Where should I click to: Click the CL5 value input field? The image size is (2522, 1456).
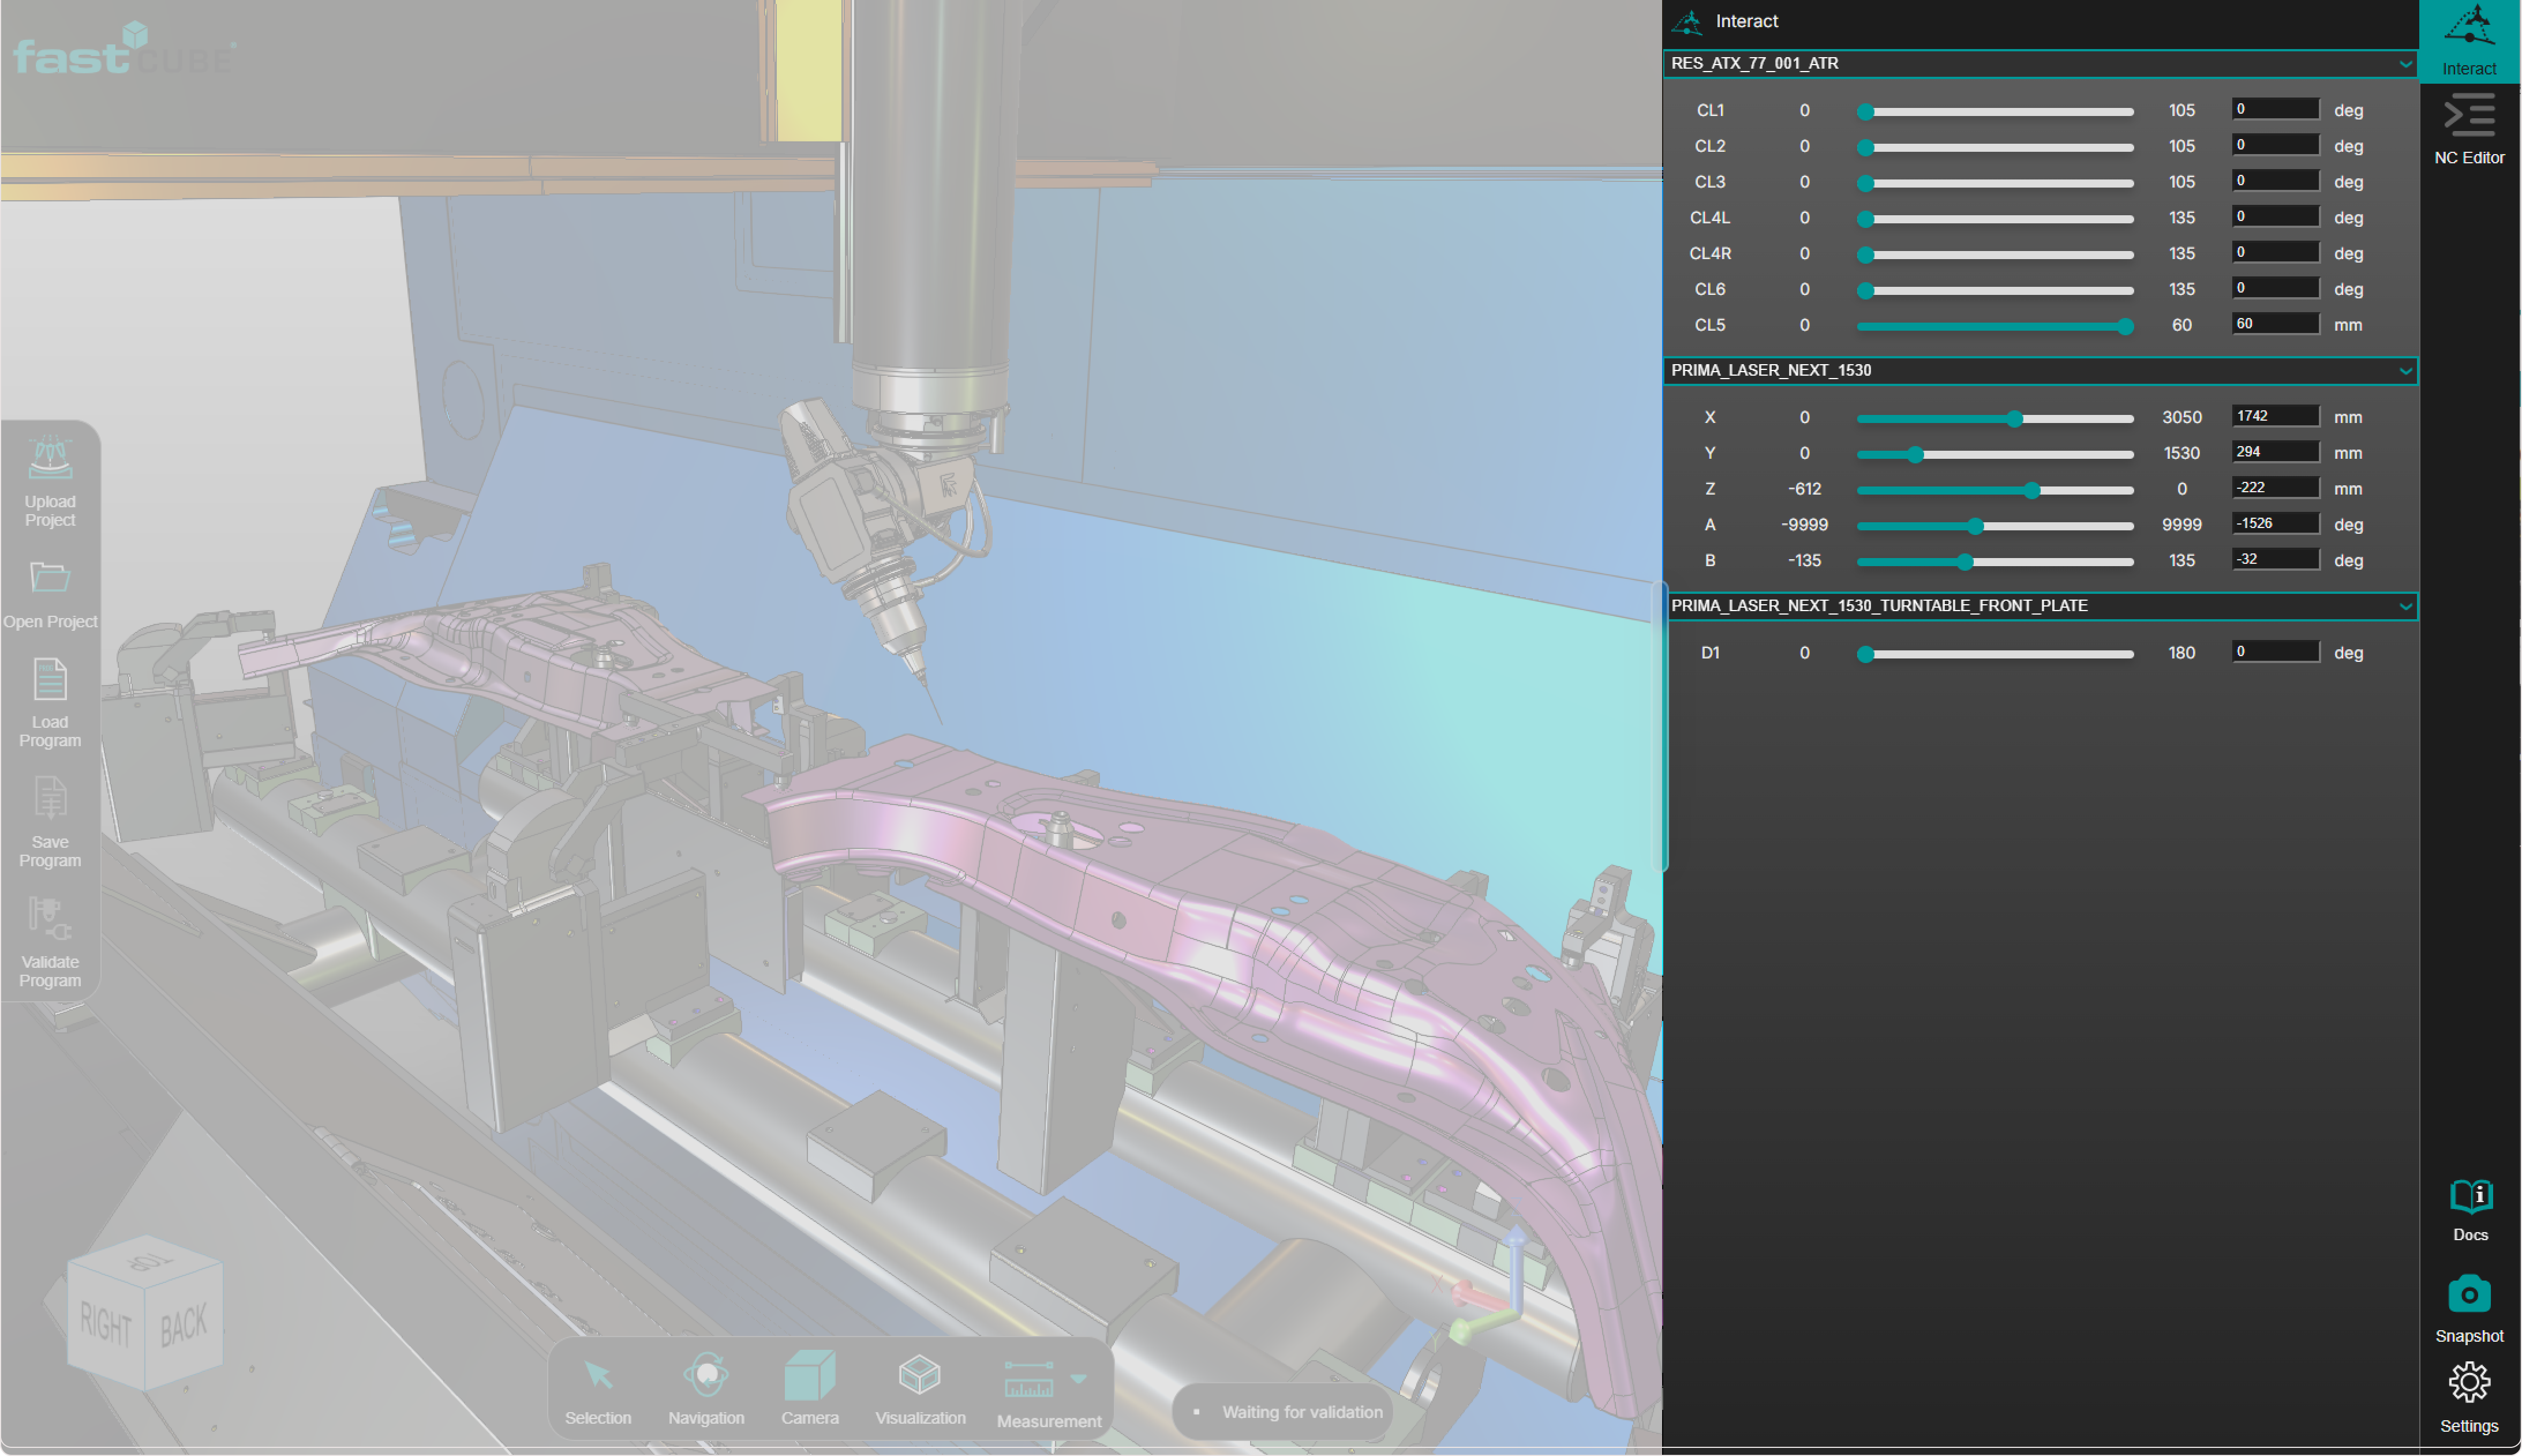[x=2274, y=324]
